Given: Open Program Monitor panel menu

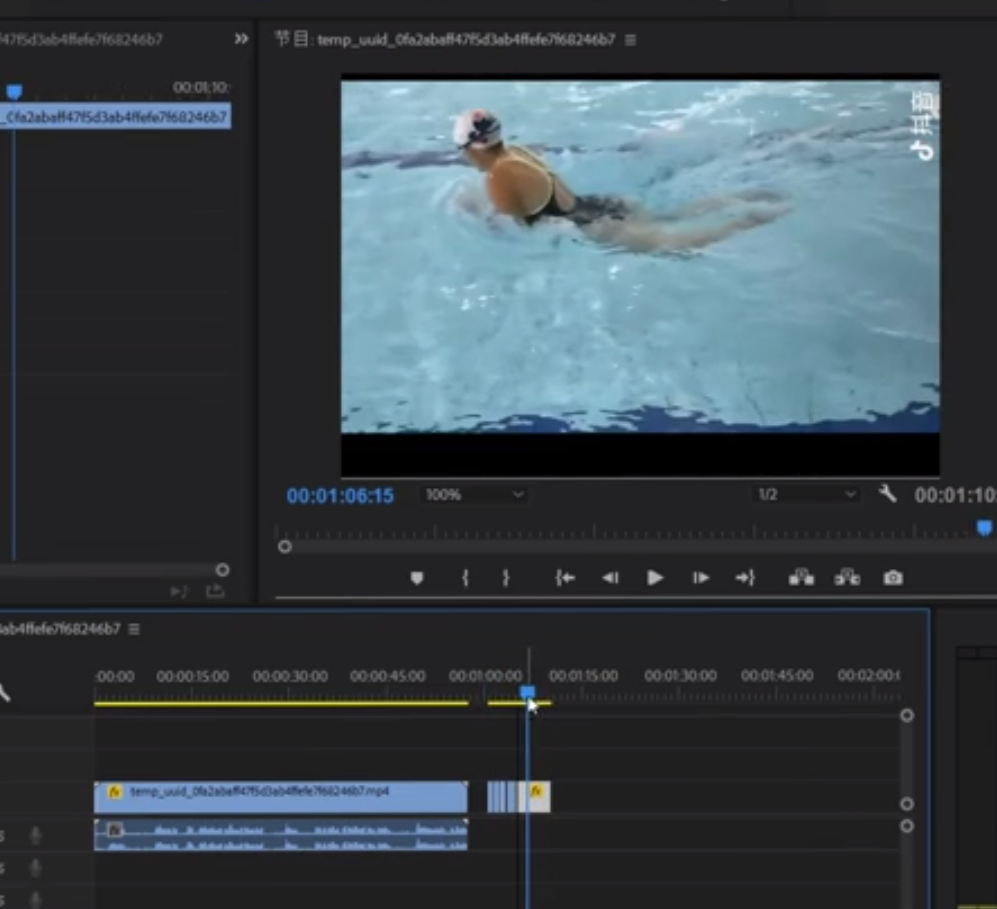Looking at the screenshot, I should pos(630,40).
